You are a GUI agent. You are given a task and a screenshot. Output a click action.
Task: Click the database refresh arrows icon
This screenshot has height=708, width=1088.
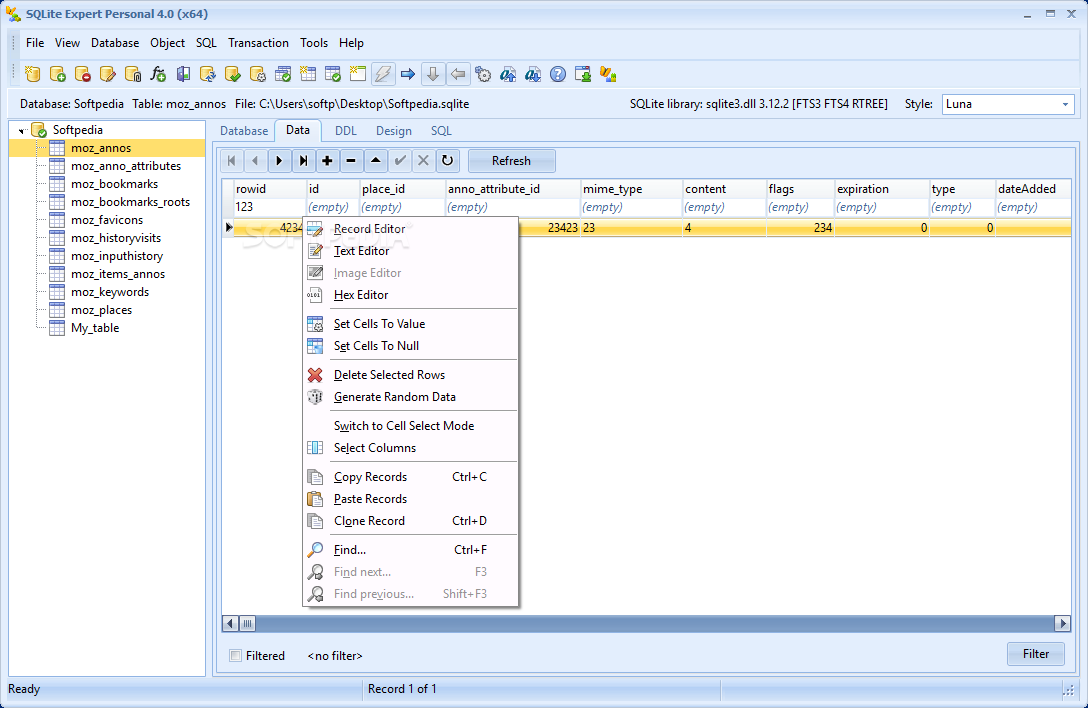pyautogui.click(x=207, y=74)
